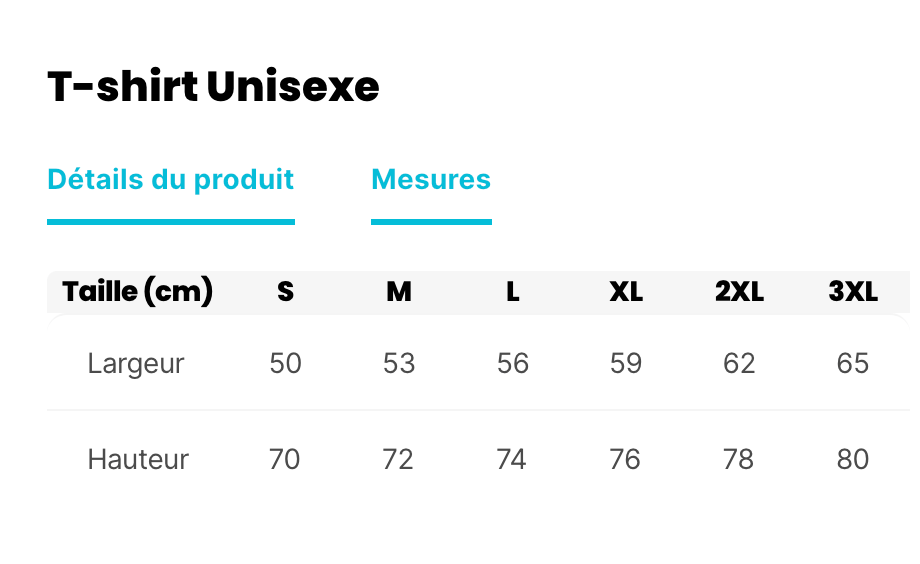Select the Largeur value 65
Viewport: 920px width, 564px height.
853,363
